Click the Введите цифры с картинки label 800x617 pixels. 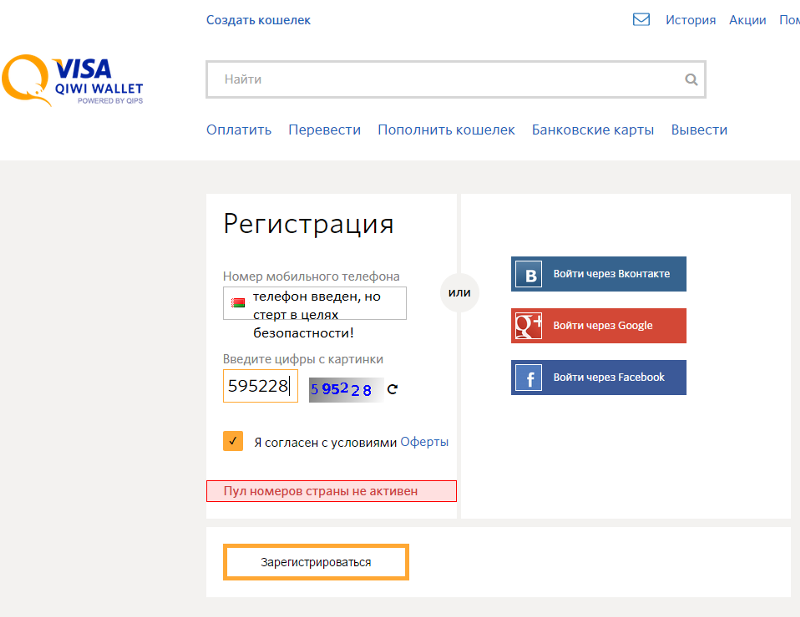303,359
